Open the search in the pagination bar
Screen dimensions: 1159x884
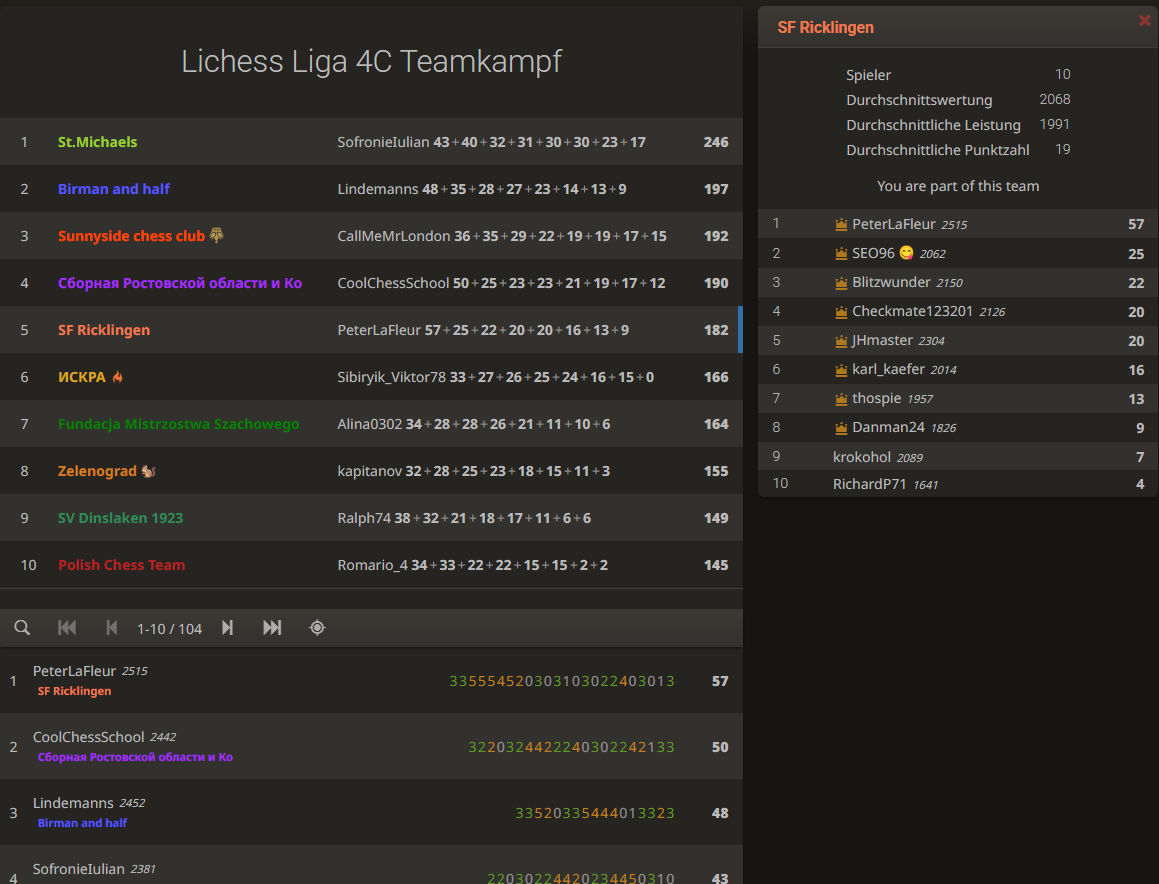click(22, 627)
